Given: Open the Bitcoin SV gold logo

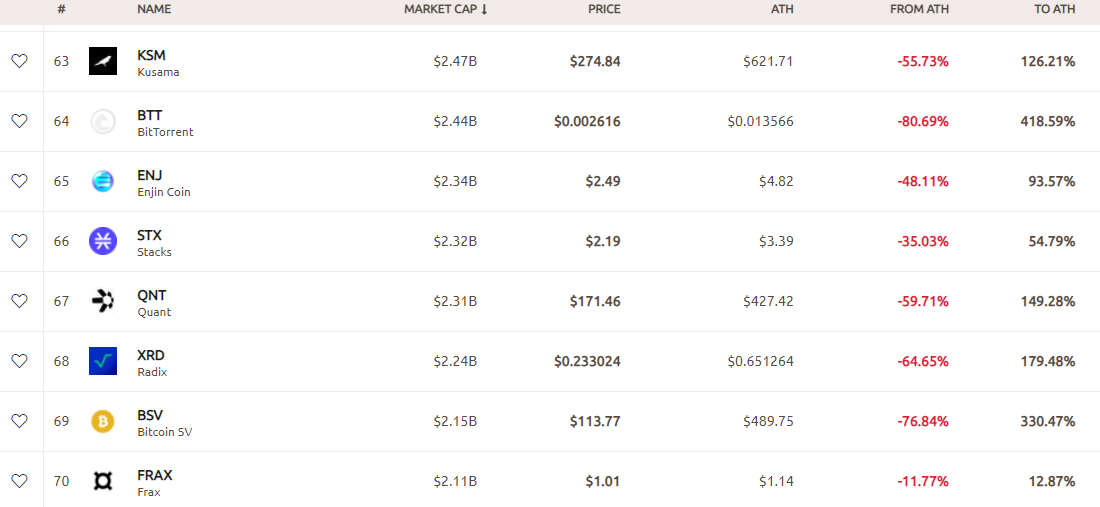Looking at the screenshot, I should point(103,421).
